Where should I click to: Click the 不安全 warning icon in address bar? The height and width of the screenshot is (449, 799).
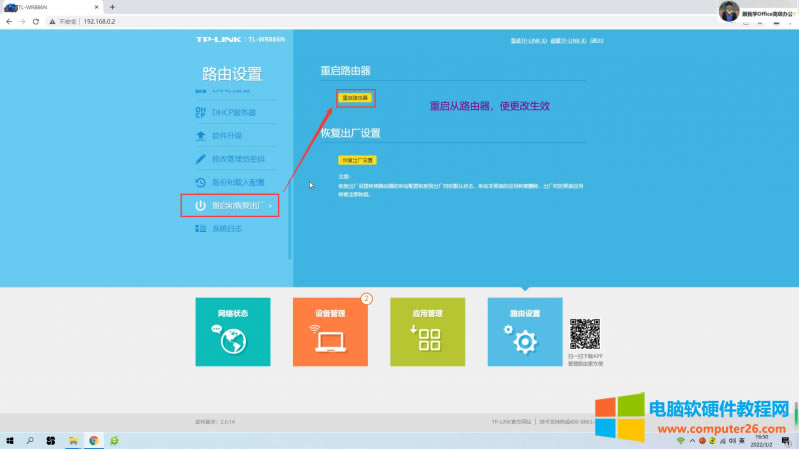[x=52, y=21]
